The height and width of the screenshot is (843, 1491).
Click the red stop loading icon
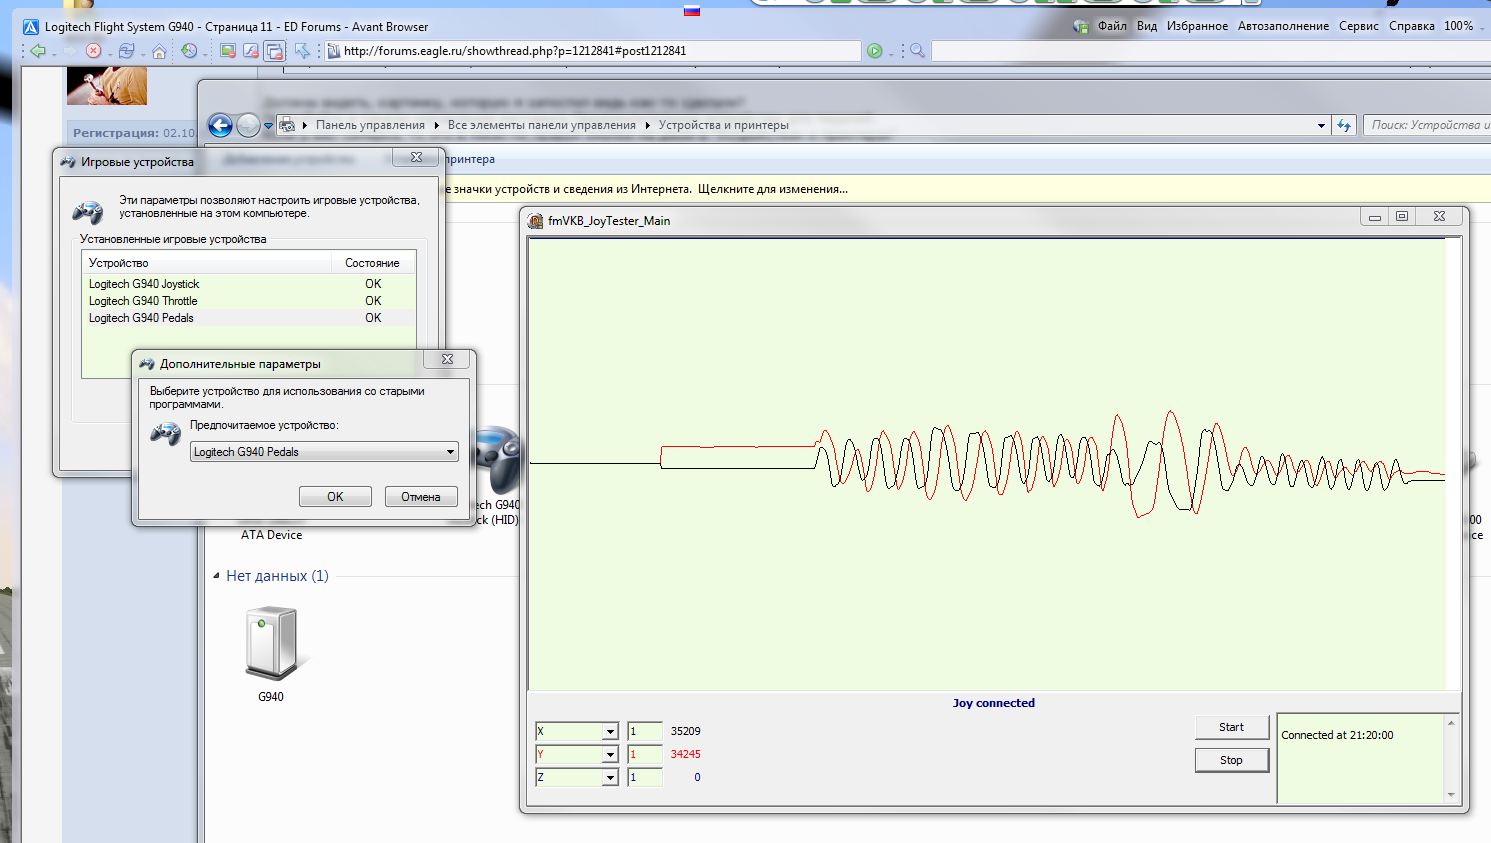pos(93,51)
